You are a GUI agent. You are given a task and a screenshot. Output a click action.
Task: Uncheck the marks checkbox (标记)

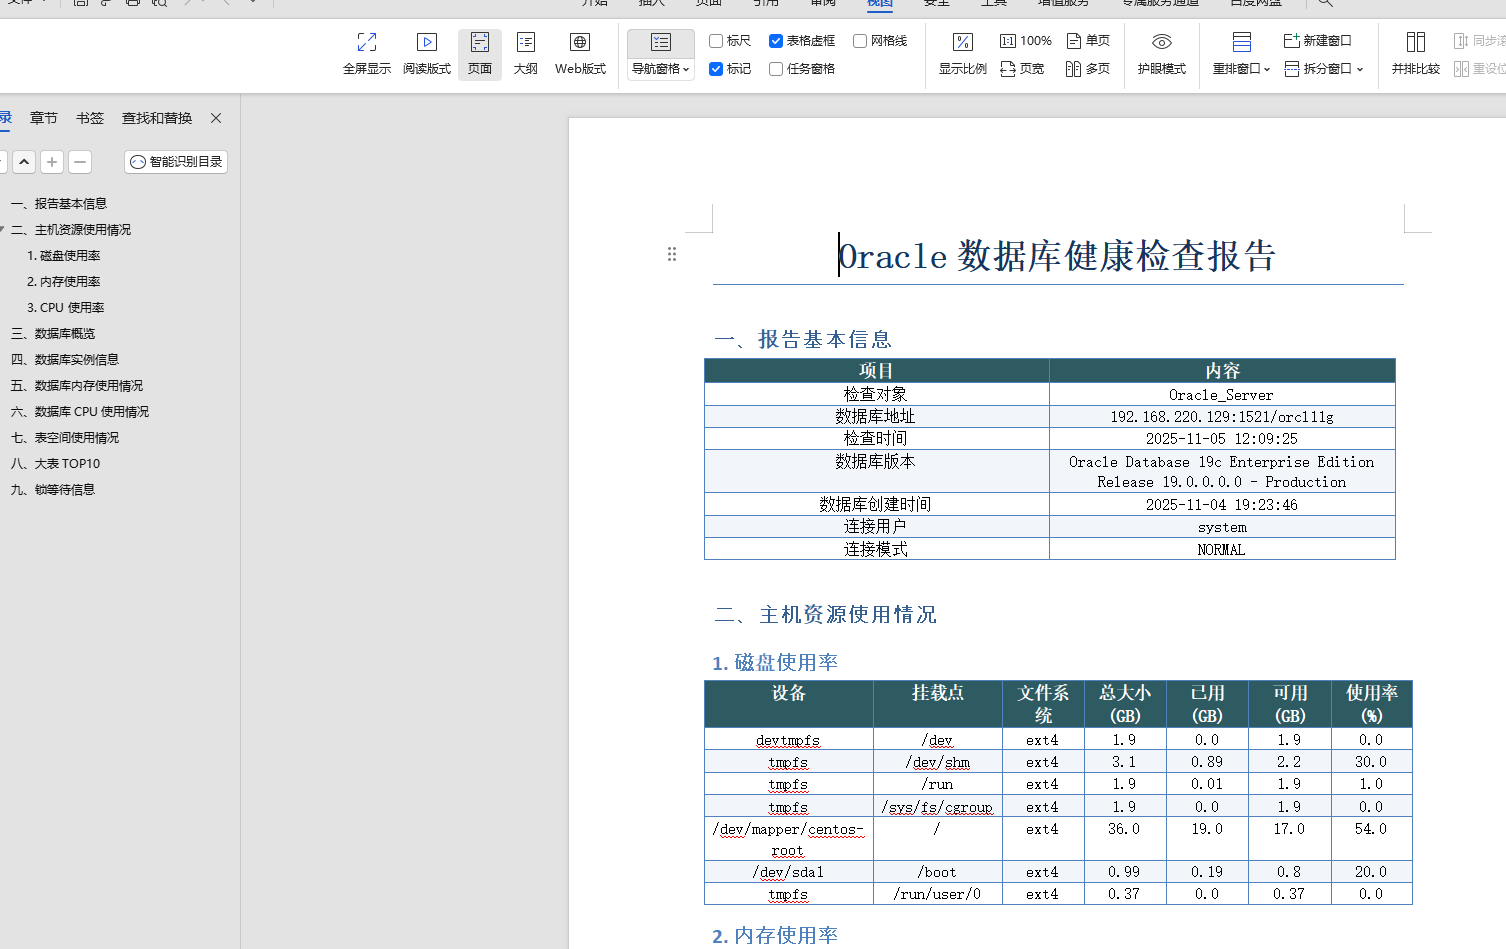pos(716,69)
